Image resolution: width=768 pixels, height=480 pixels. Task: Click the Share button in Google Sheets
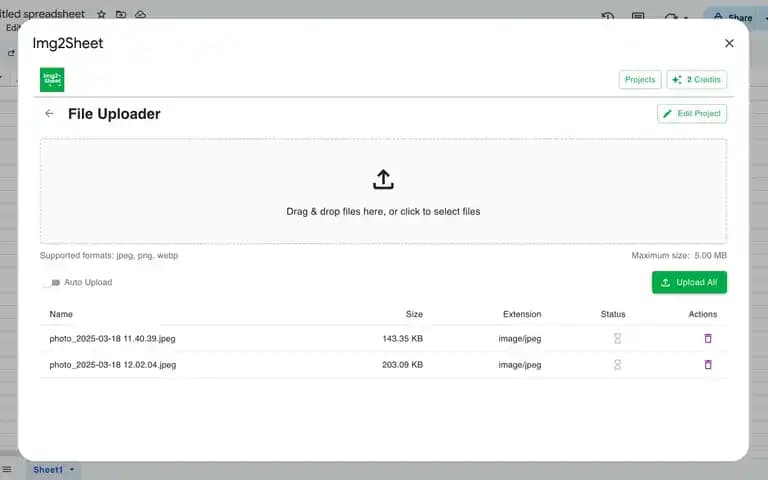click(x=733, y=18)
